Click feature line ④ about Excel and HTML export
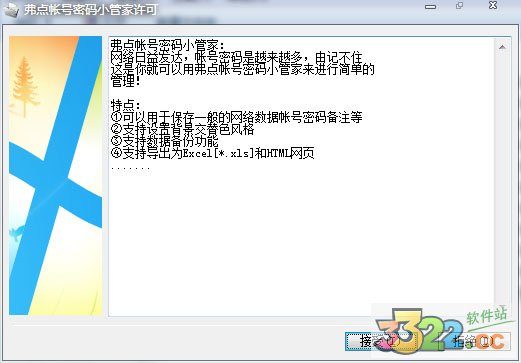 (x=212, y=153)
